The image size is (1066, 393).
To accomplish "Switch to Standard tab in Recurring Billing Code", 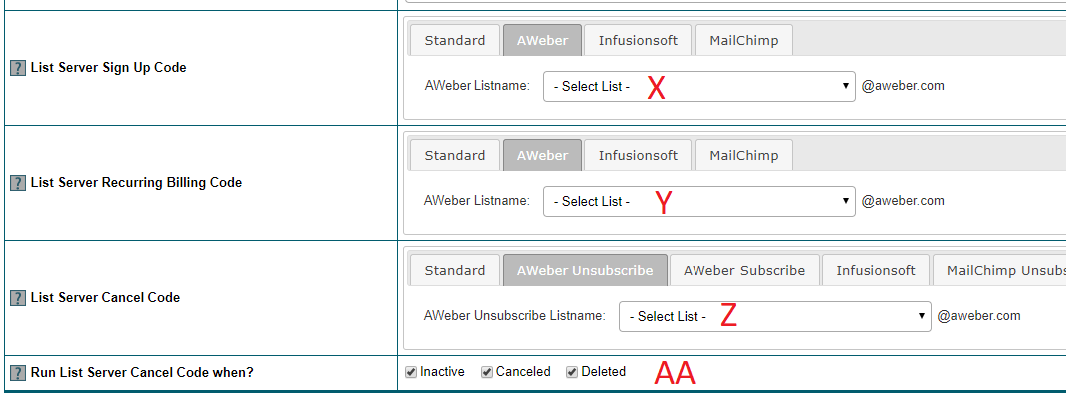I will click(x=455, y=155).
